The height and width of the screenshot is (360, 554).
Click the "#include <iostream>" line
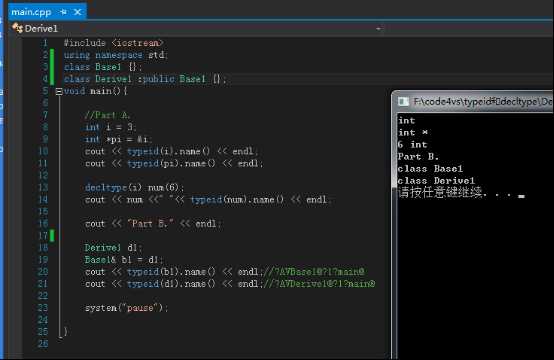click(x=113, y=43)
